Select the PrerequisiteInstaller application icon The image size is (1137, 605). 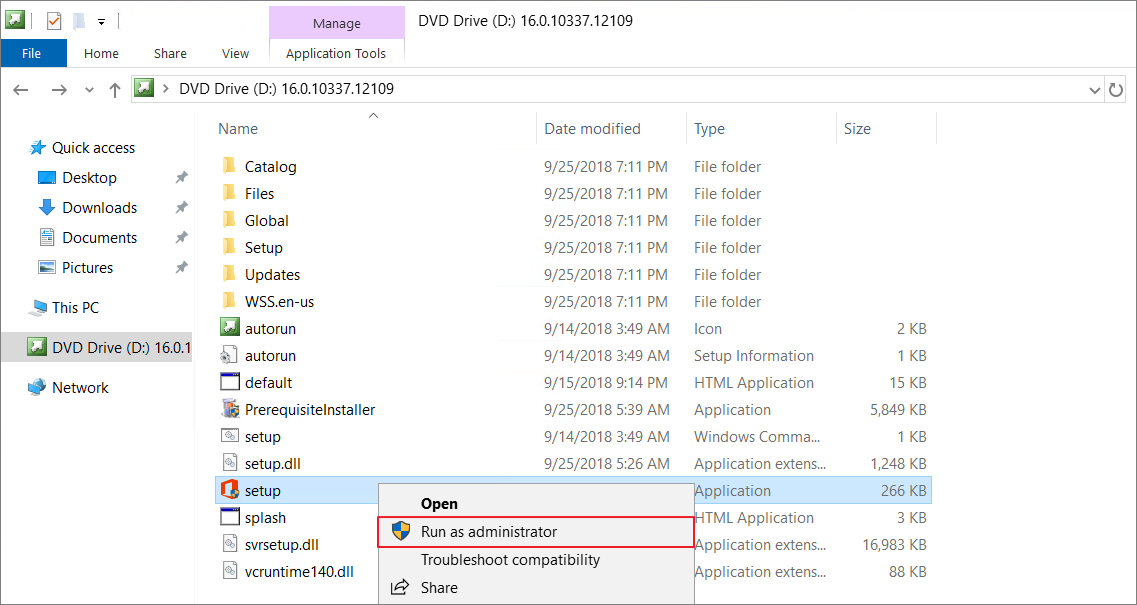point(229,409)
